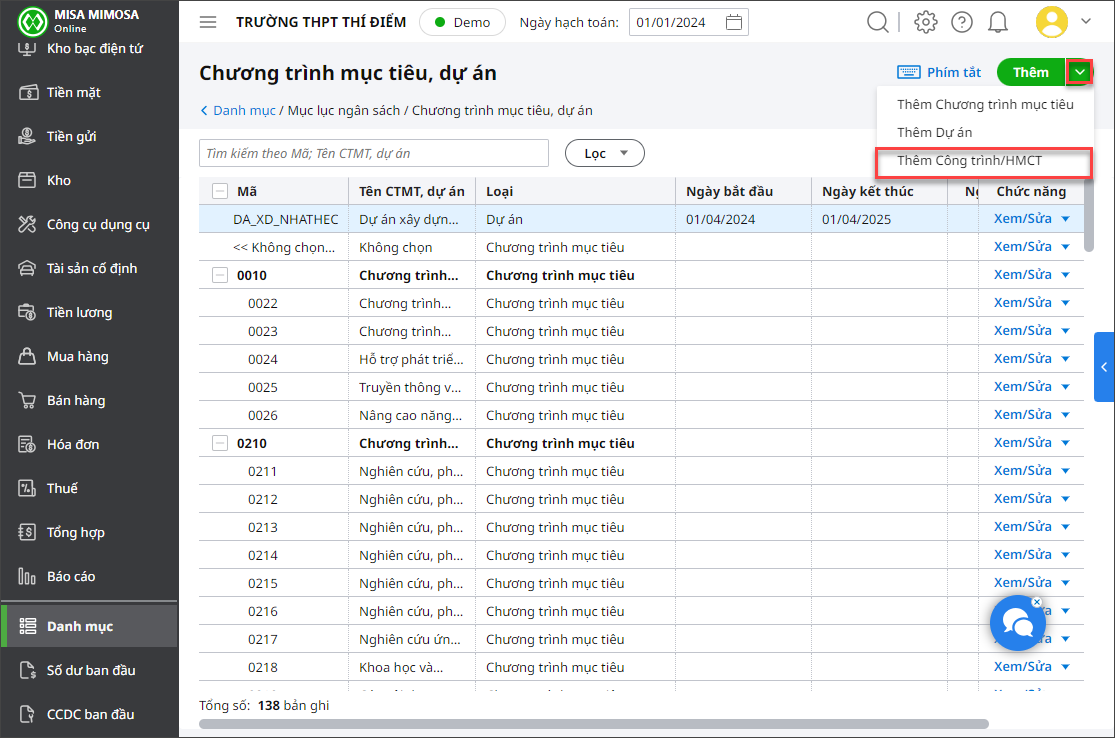This screenshot has height=738, width=1115.
Task: Open the calendar date picker icon
Action: coord(734,22)
